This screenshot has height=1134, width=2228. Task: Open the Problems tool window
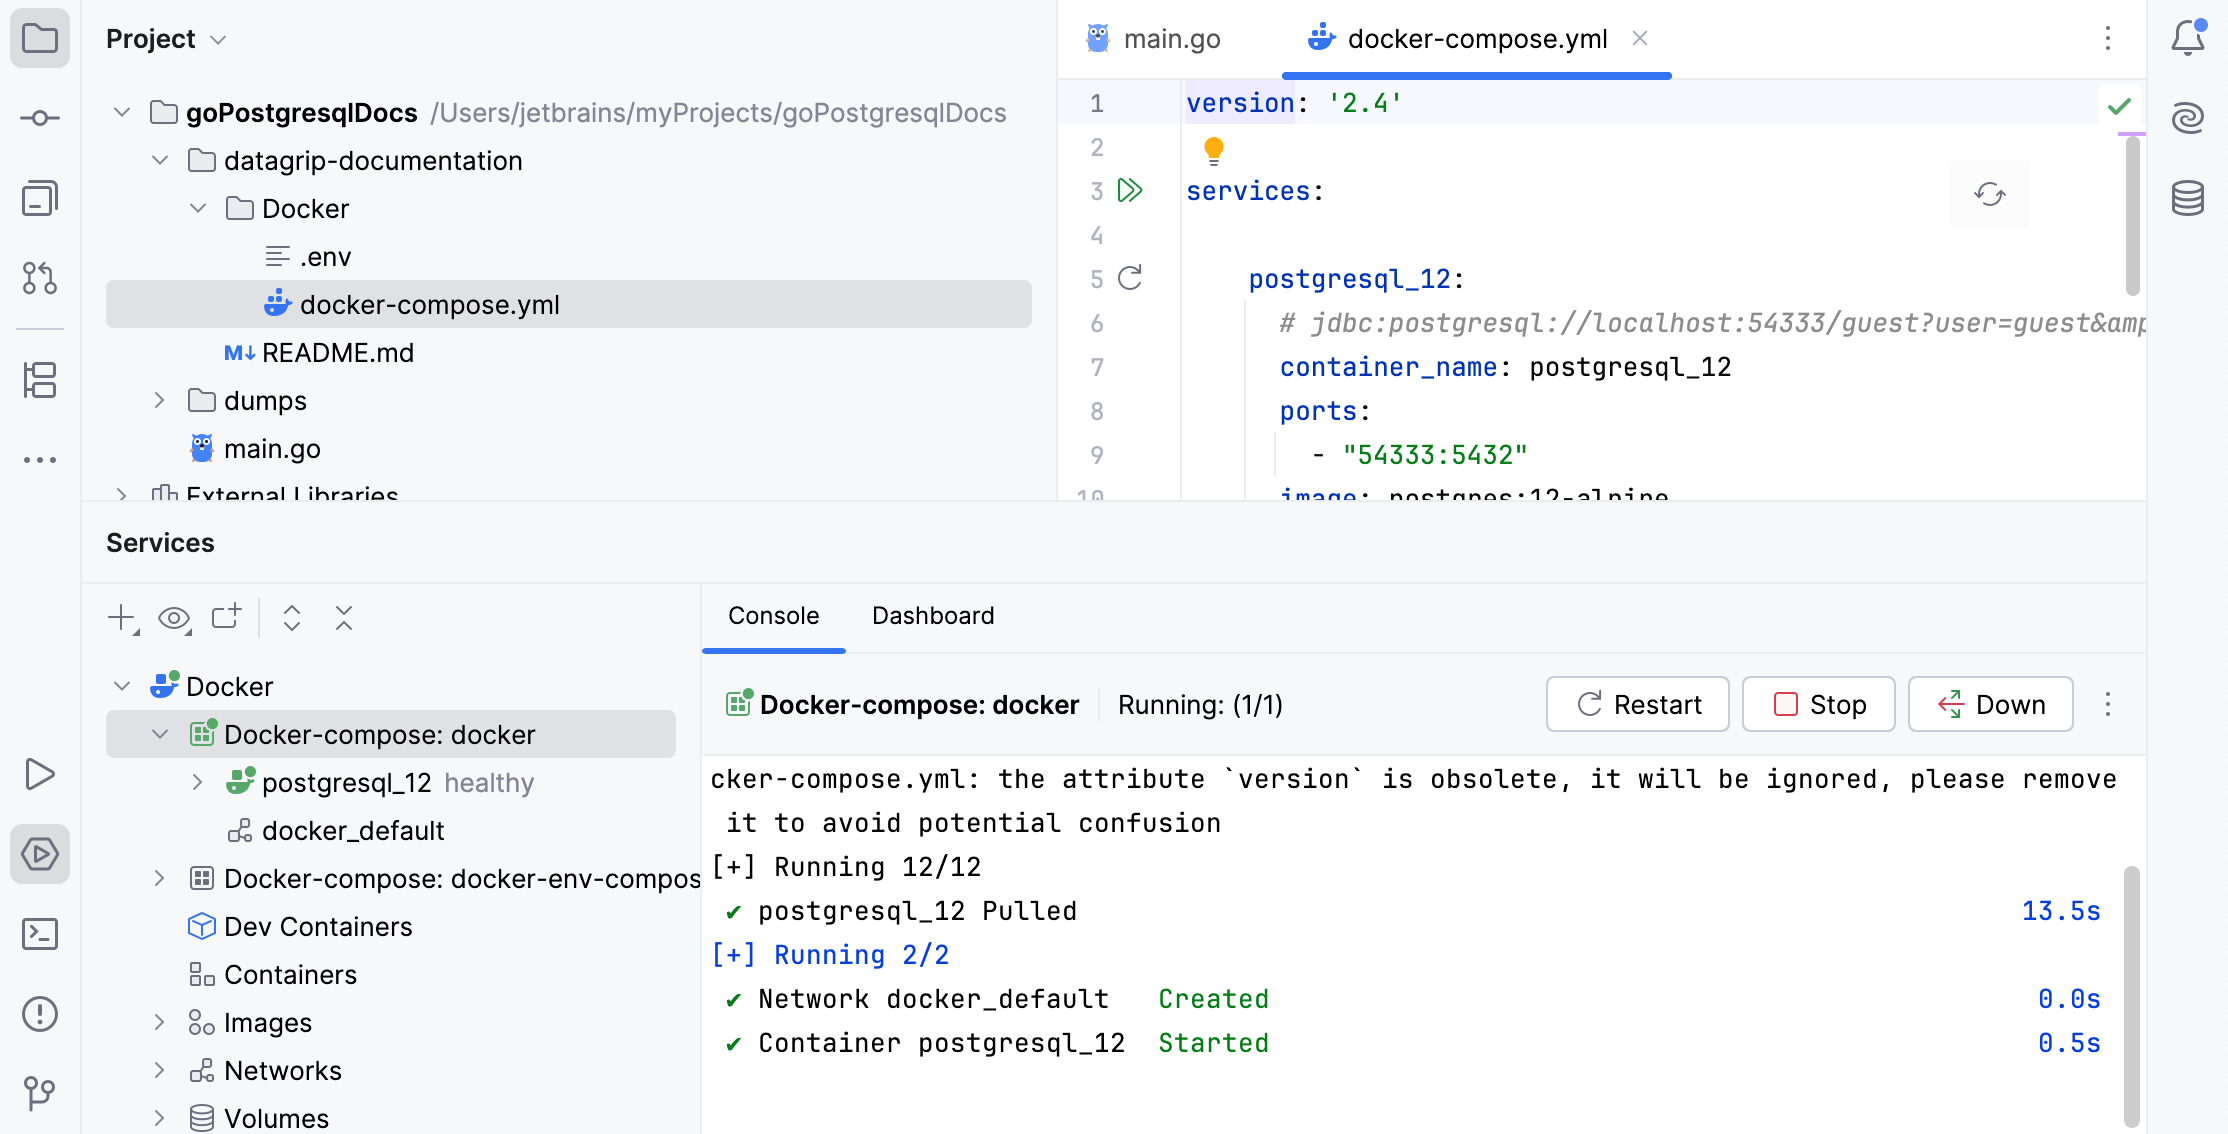40,1014
